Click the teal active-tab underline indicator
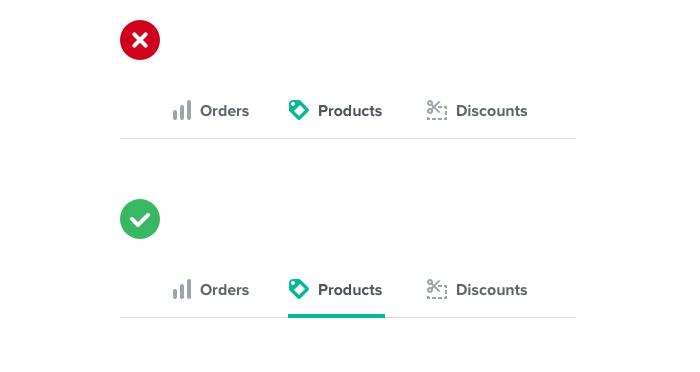This screenshot has height=372, width=700. 336,316
